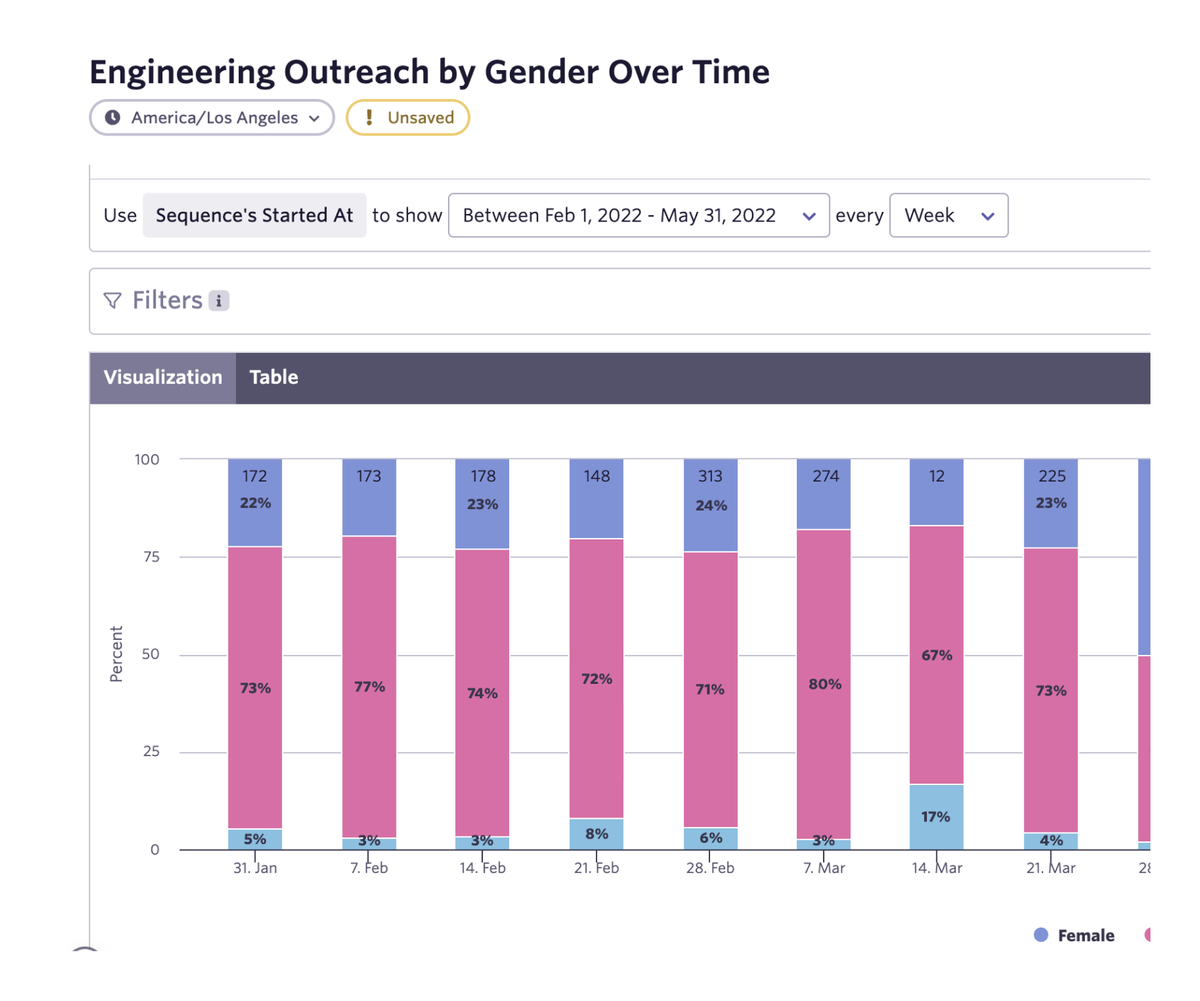Select the Visualization tab
Image resolution: width=1200 pixels, height=1001 pixels.
click(162, 377)
